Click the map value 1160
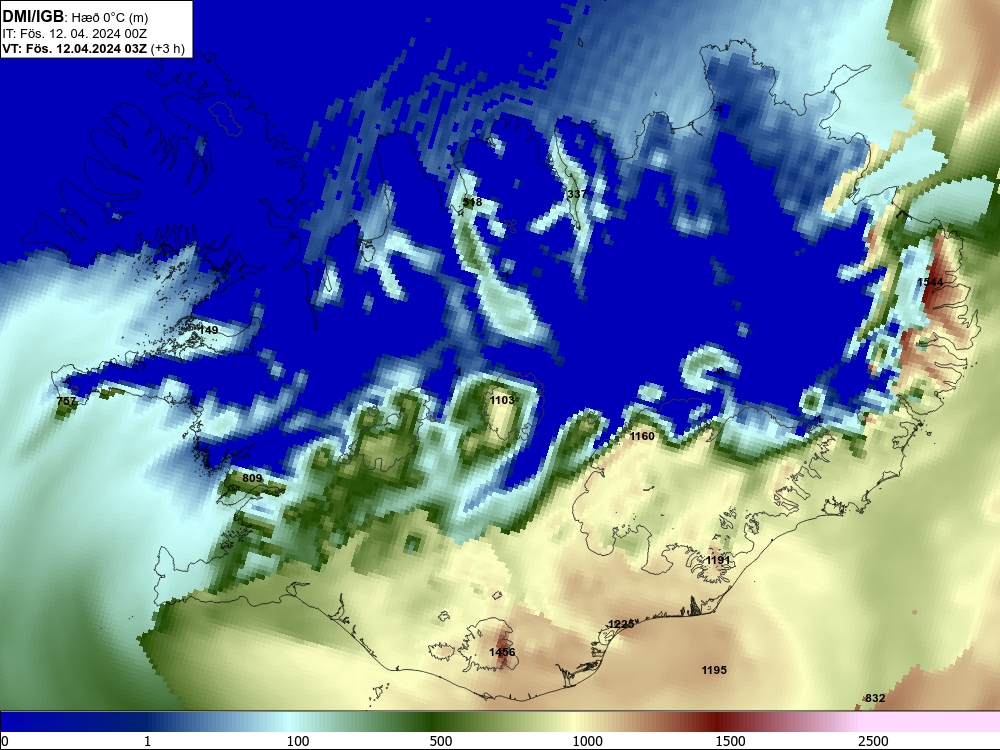 pyautogui.click(x=642, y=436)
